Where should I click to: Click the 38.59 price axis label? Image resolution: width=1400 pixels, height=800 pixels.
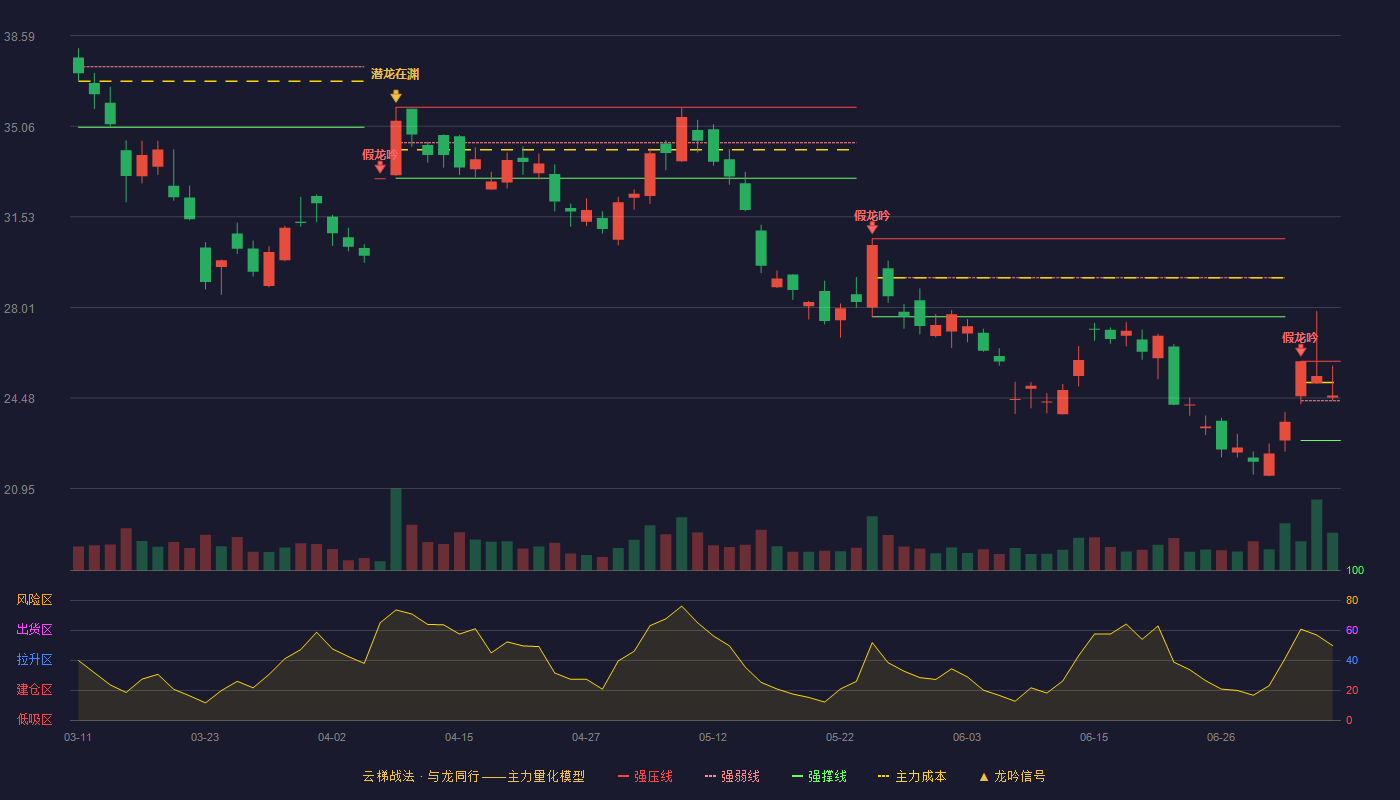[x=19, y=36]
